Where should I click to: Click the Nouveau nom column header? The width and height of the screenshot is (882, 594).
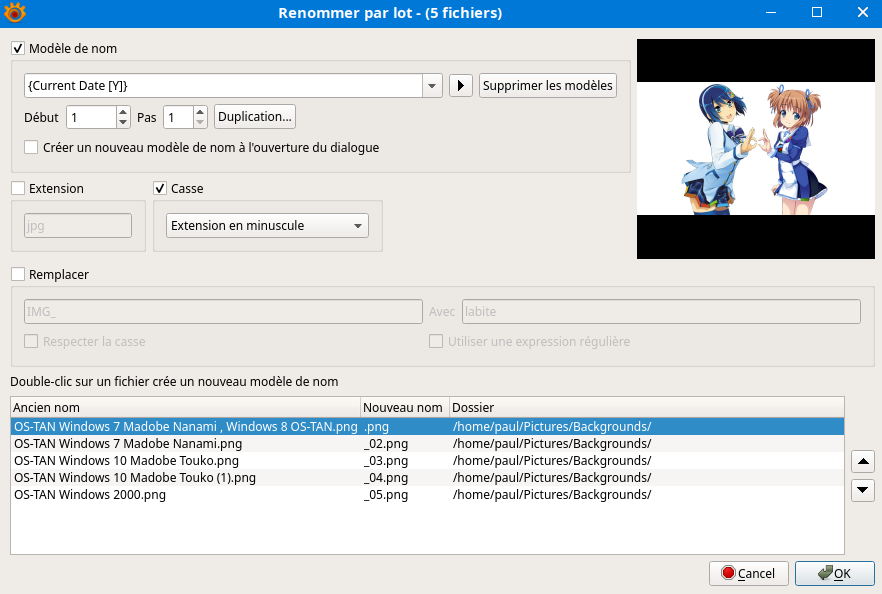pyautogui.click(x=404, y=407)
